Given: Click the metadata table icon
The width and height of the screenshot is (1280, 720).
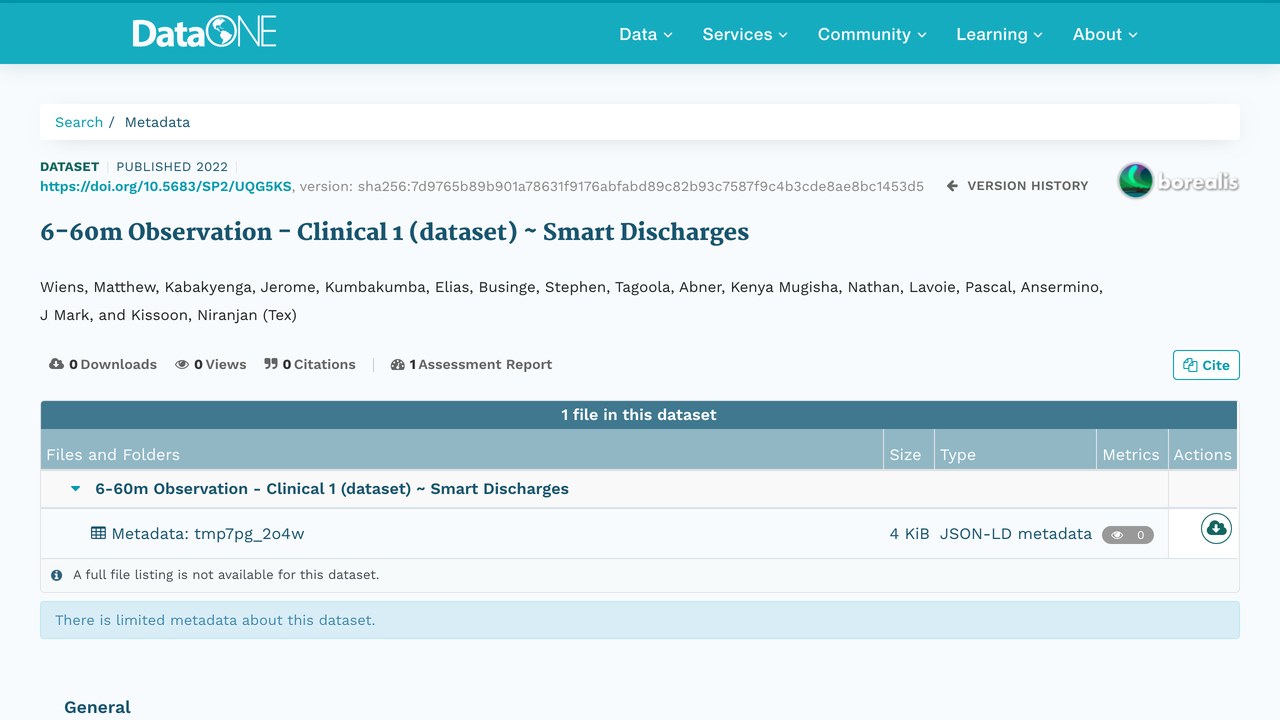Looking at the screenshot, I should [x=98, y=533].
